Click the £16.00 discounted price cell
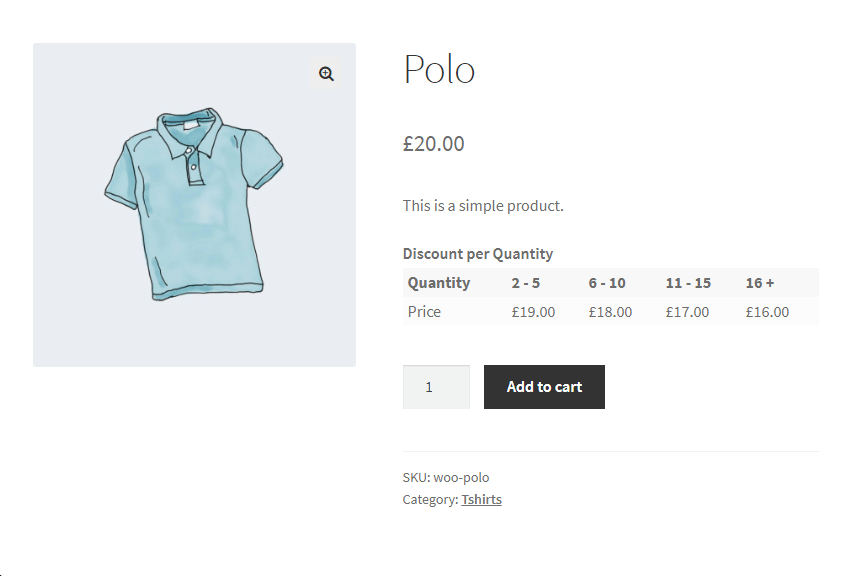The width and height of the screenshot is (849, 576). [767, 312]
